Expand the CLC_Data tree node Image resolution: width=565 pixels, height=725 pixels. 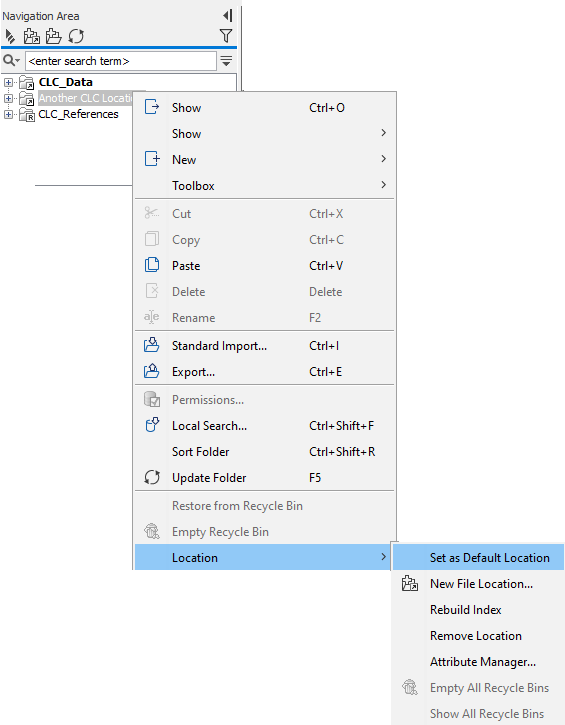point(8,82)
